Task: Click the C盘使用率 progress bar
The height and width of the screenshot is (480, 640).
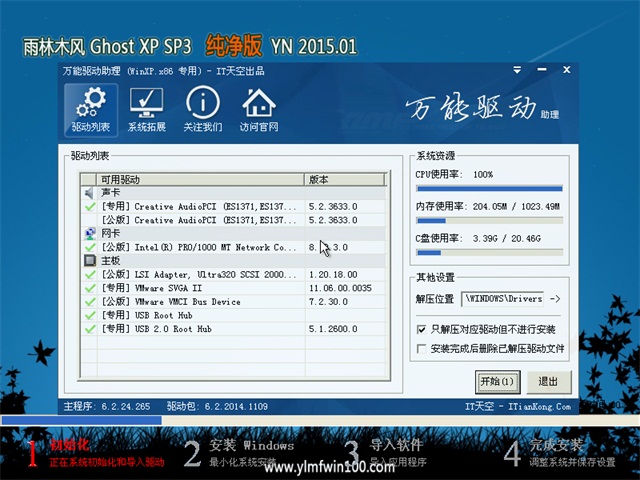Action: click(489, 252)
